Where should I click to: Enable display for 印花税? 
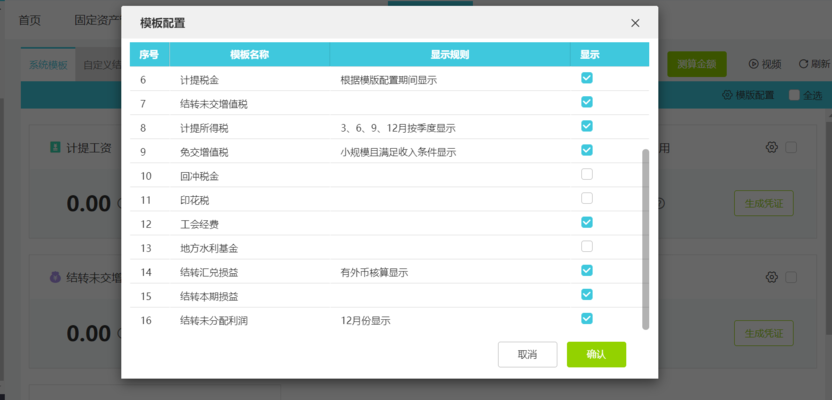[587, 198]
